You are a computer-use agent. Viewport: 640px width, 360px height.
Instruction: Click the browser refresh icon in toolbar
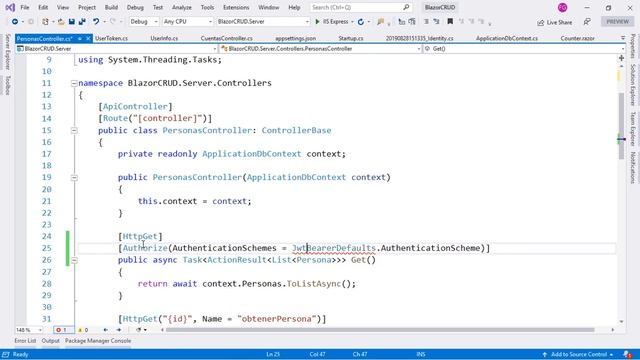tap(361, 22)
